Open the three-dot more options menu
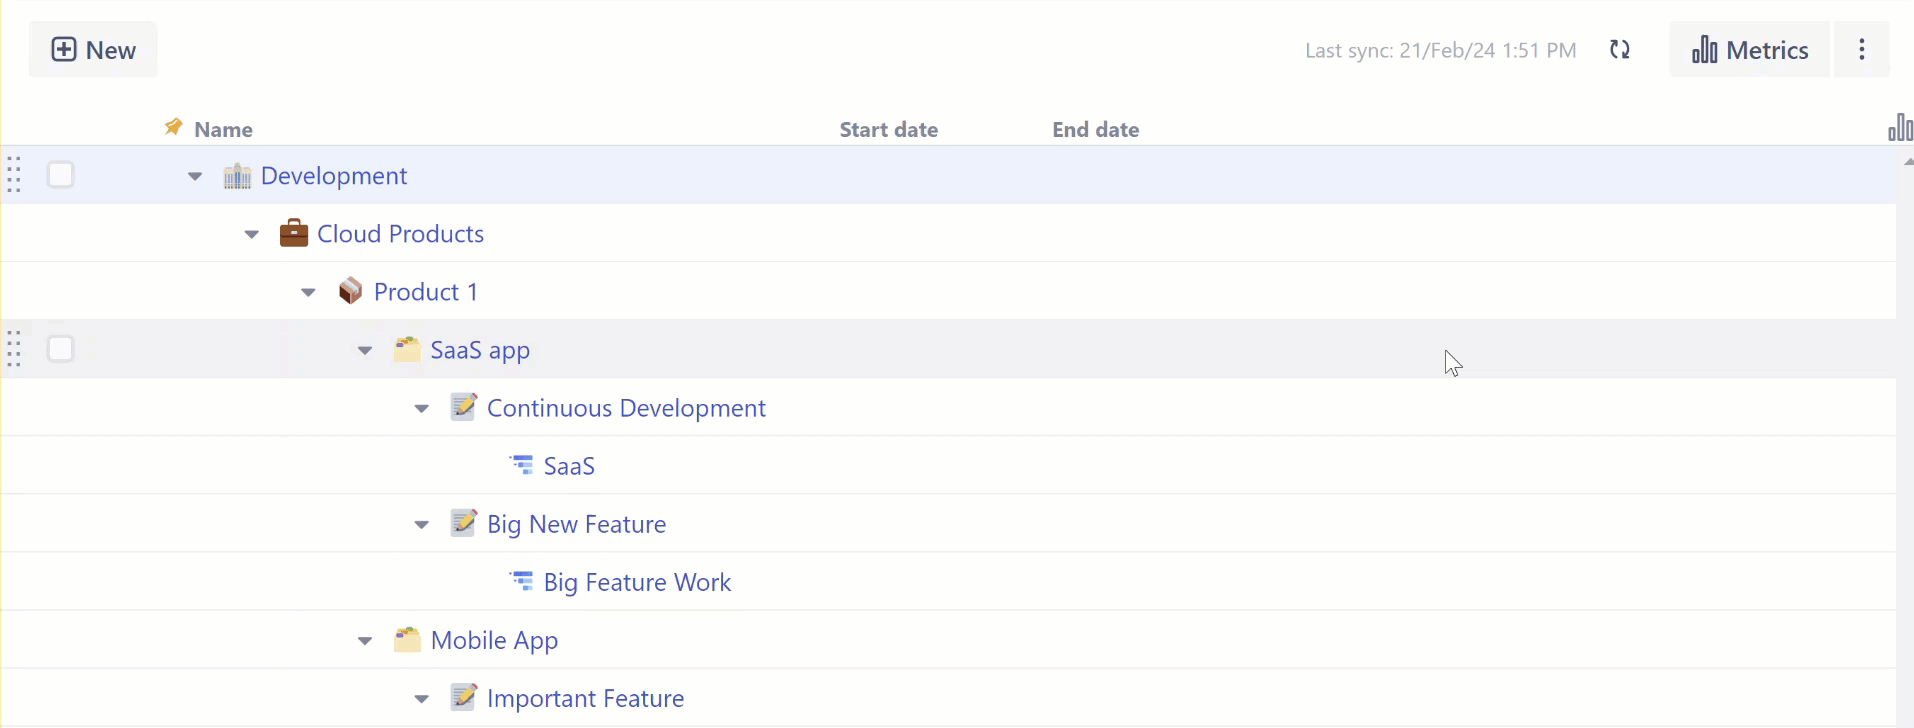Screen dimensions: 1914x728 pos(1861,50)
